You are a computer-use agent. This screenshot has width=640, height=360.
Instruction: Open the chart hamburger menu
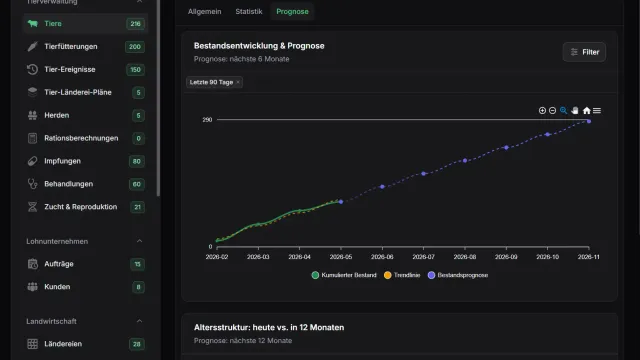click(x=597, y=111)
